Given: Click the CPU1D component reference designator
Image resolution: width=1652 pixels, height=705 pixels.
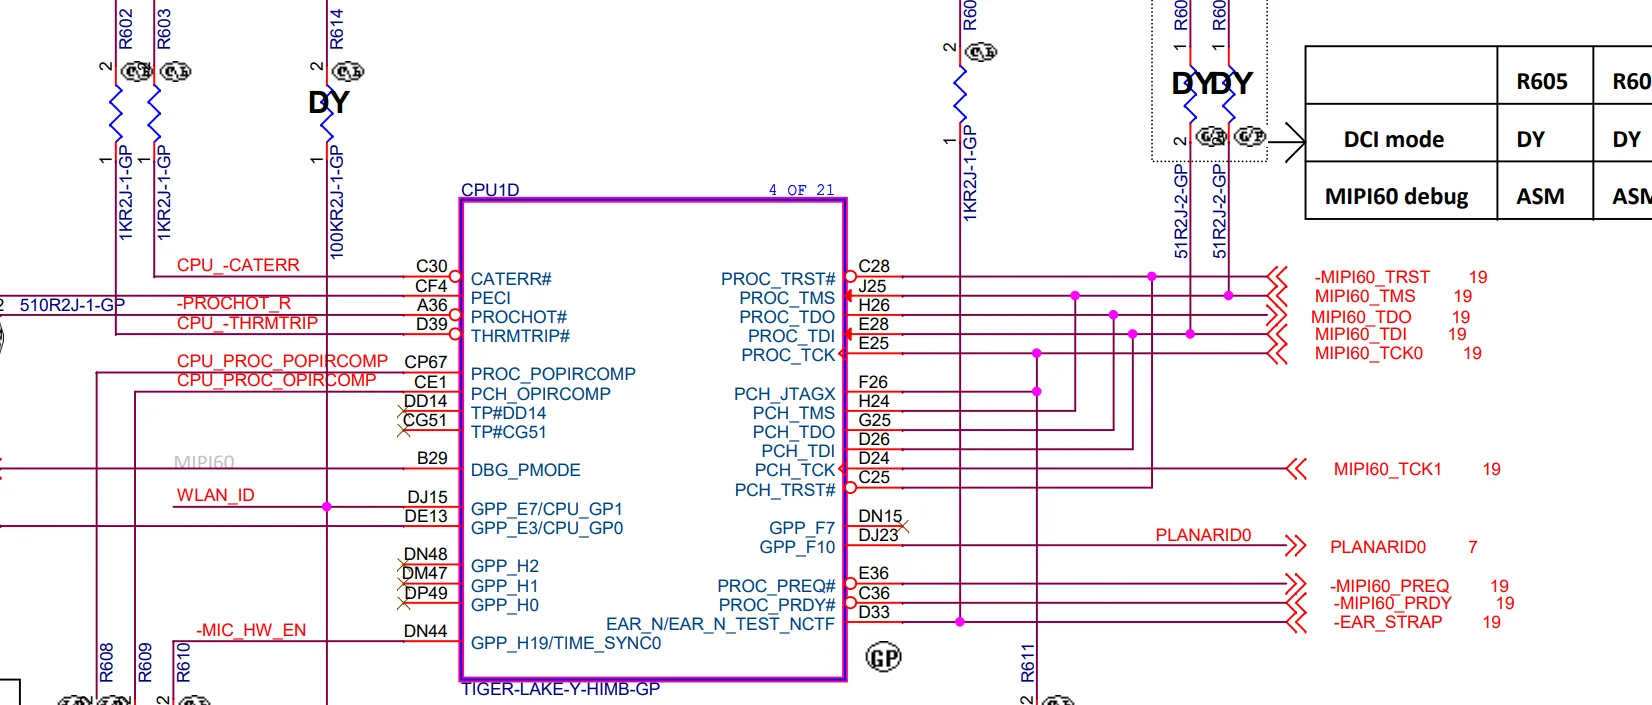Looking at the screenshot, I should coord(490,190).
